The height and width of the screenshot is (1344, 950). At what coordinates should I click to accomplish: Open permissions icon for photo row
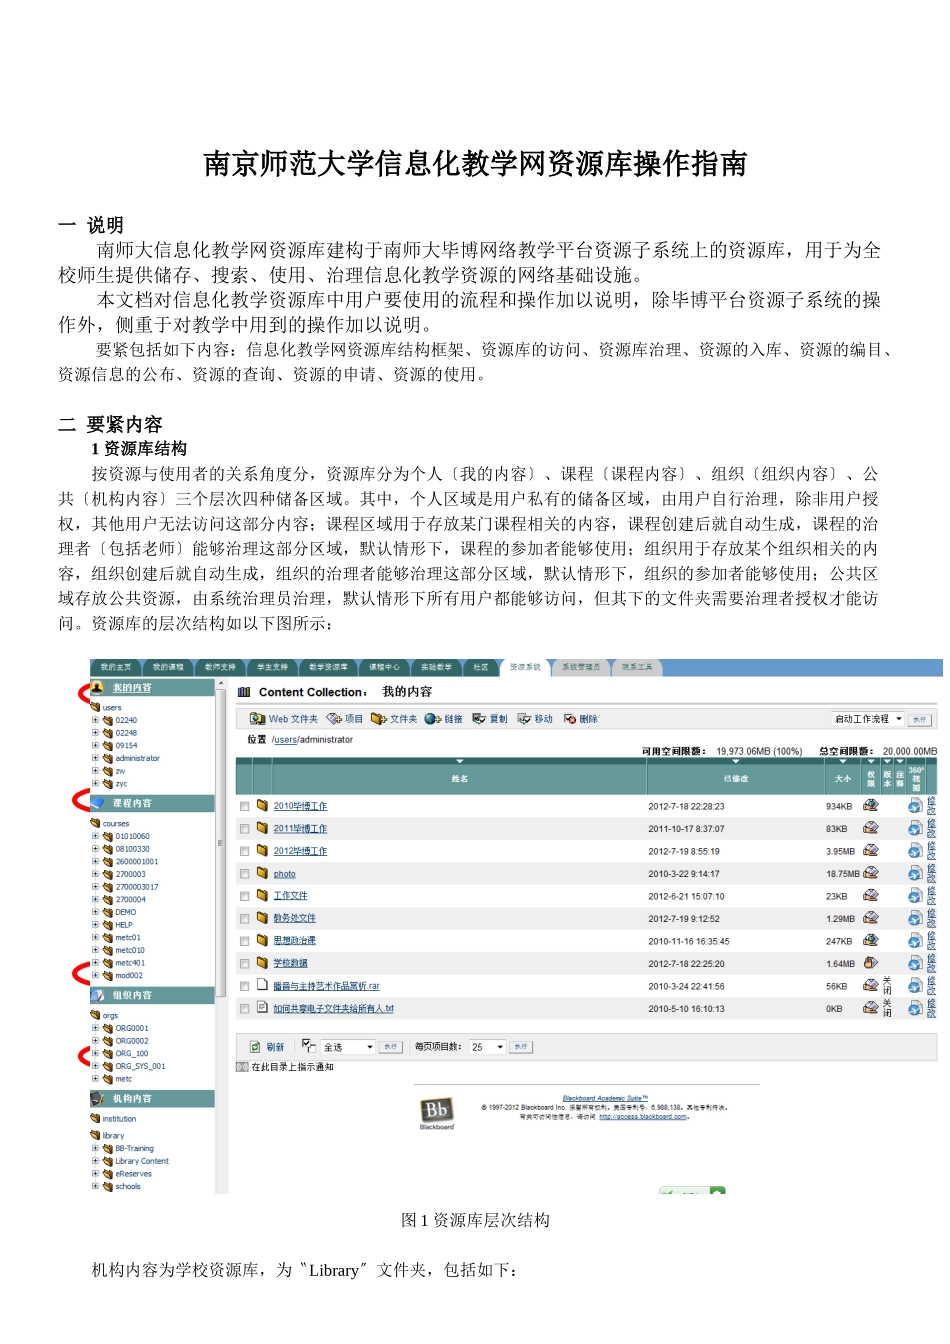[x=871, y=873]
